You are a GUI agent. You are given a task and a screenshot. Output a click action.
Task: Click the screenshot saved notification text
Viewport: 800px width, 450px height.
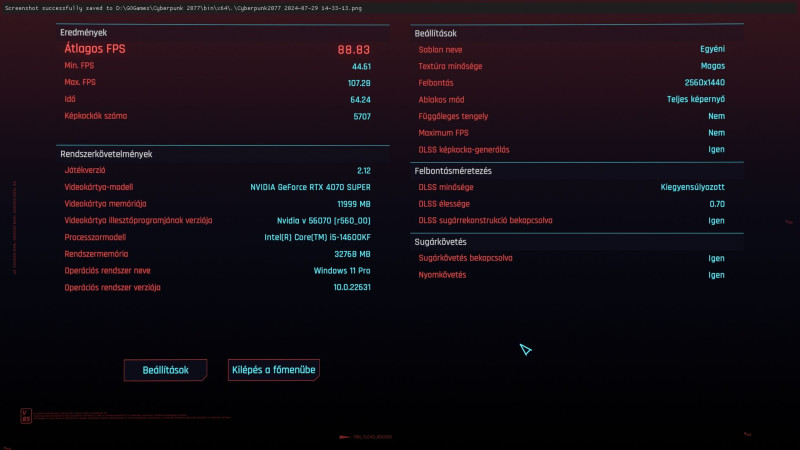pos(183,8)
